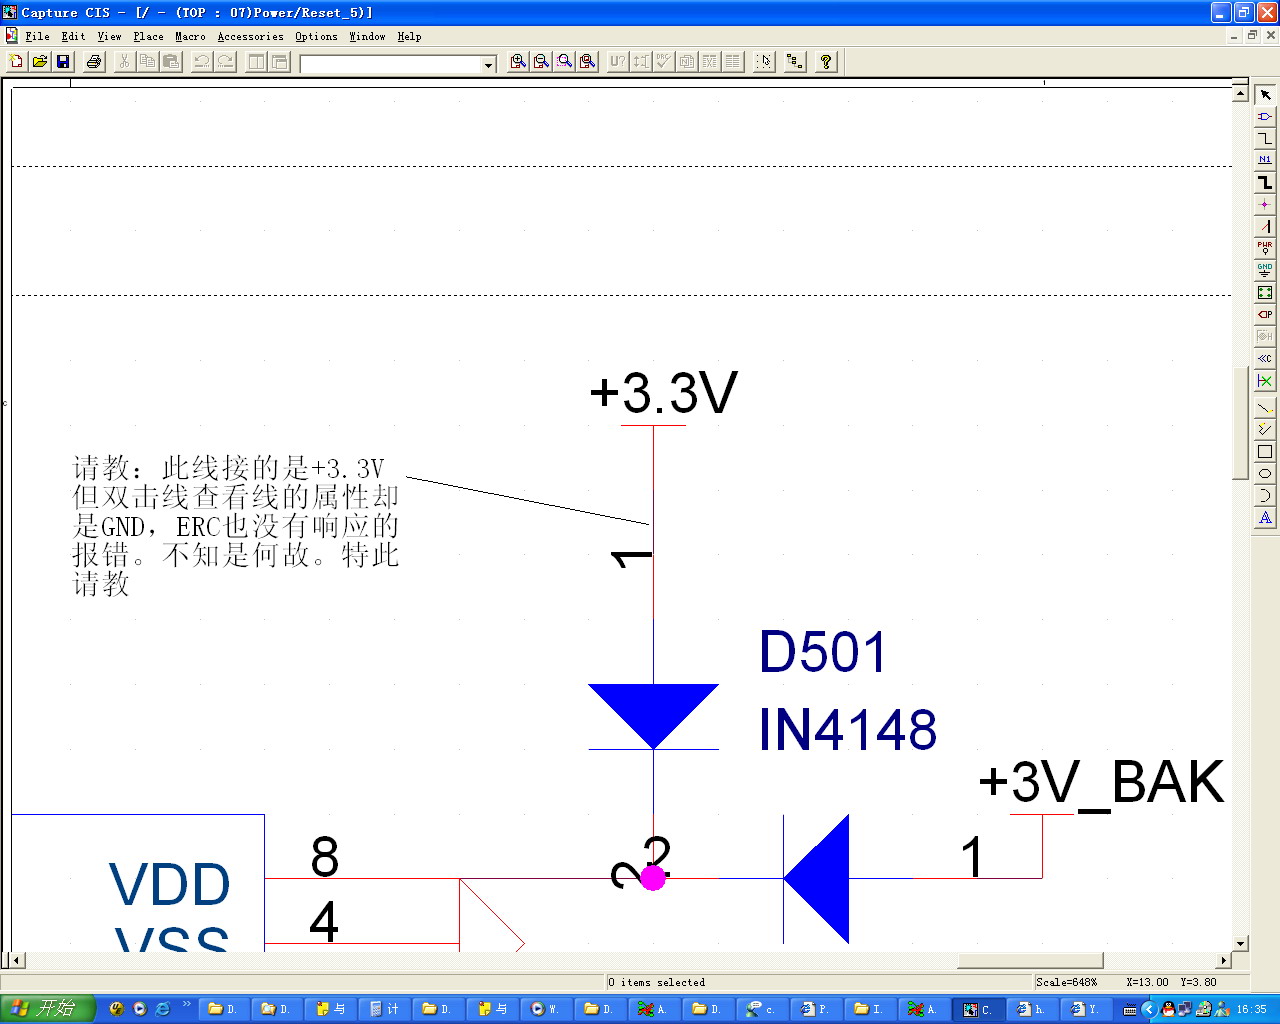Click the vertical scrollbar up arrow

point(1240,93)
